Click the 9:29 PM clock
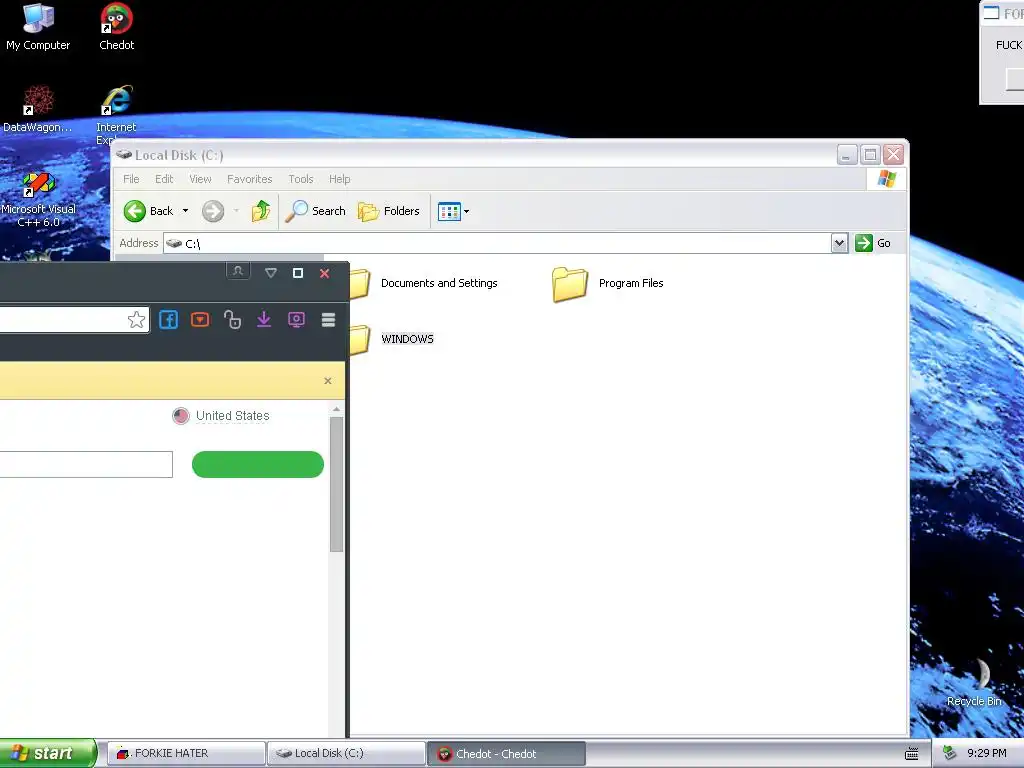 [987, 753]
